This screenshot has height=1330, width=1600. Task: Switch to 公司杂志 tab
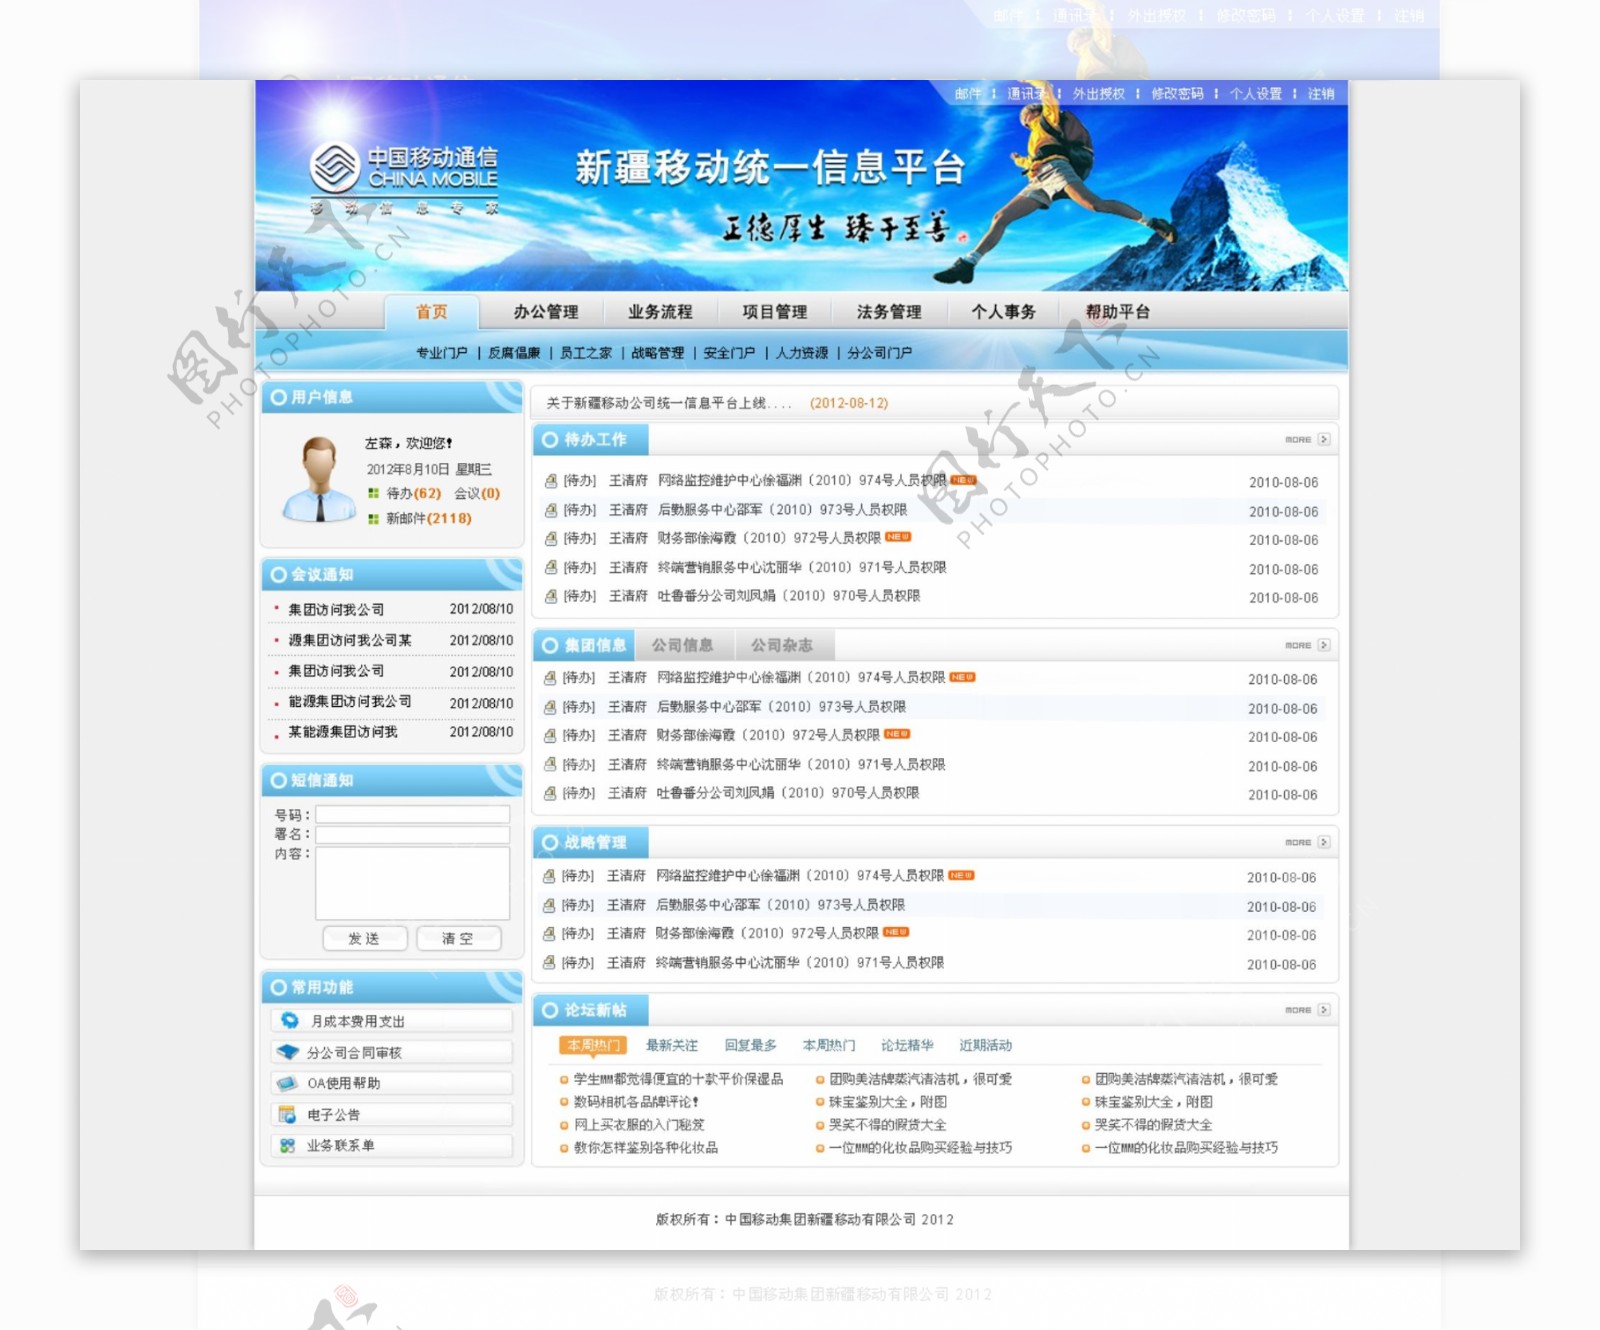pos(782,645)
